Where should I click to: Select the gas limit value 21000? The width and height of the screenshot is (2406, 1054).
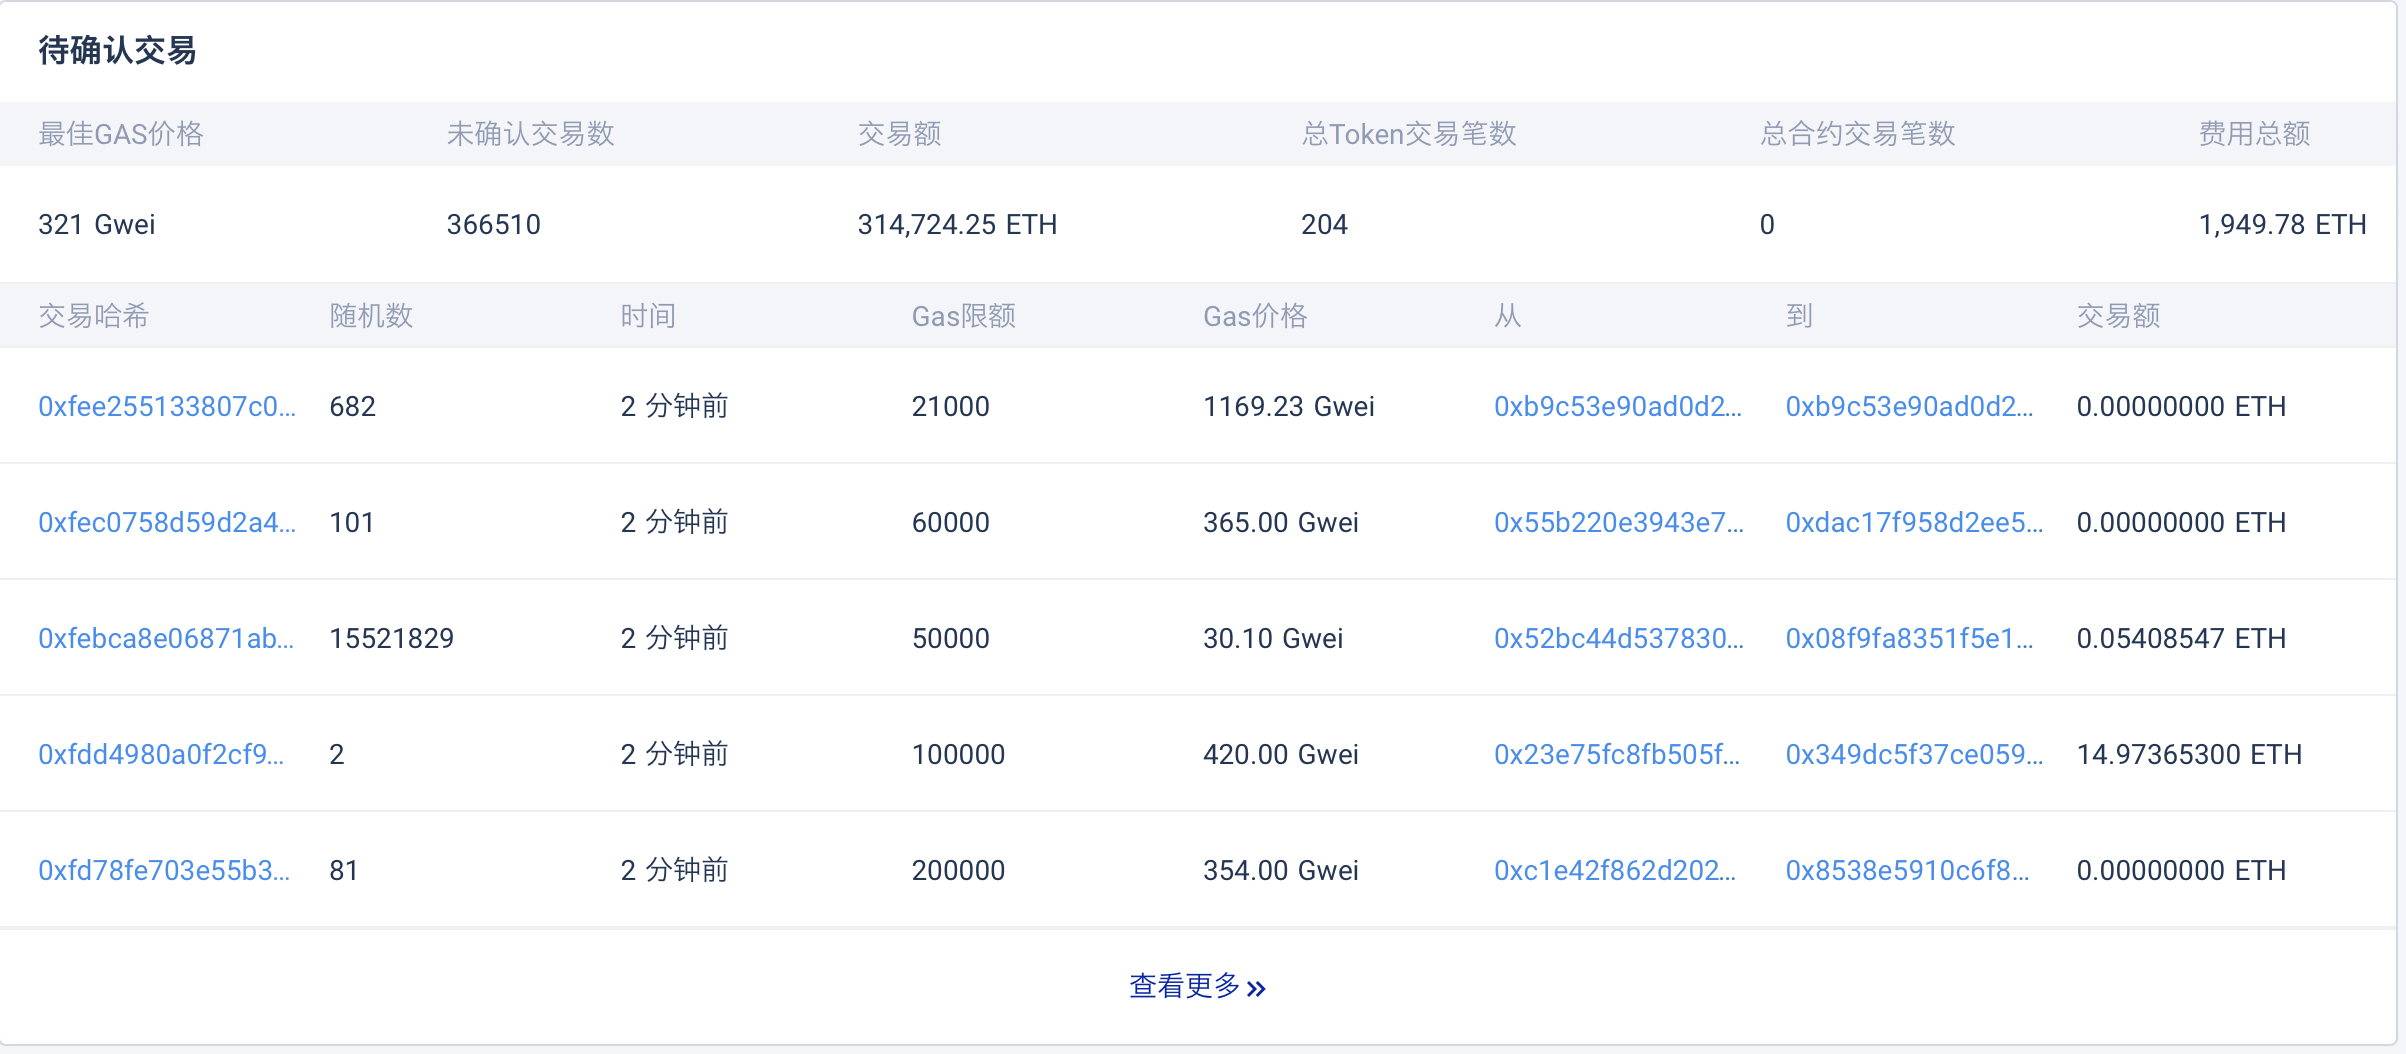pos(951,406)
